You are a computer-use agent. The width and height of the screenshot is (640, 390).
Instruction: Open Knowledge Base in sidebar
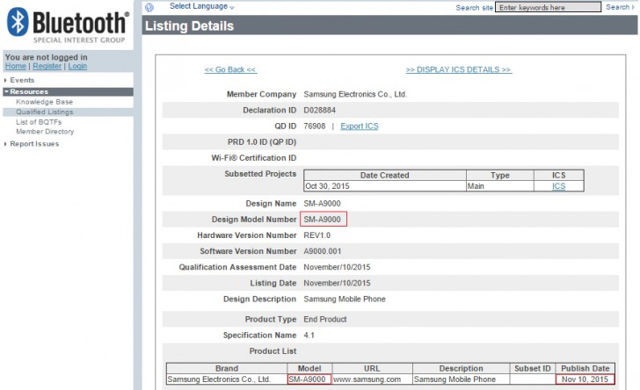pos(44,102)
